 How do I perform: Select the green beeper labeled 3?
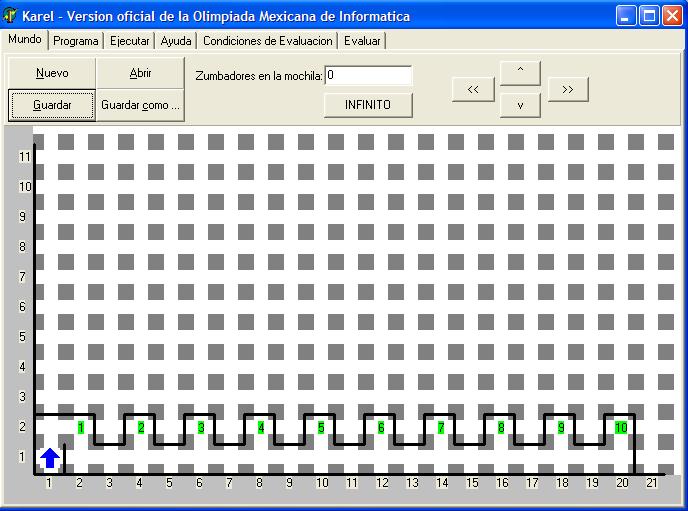click(201, 427)
